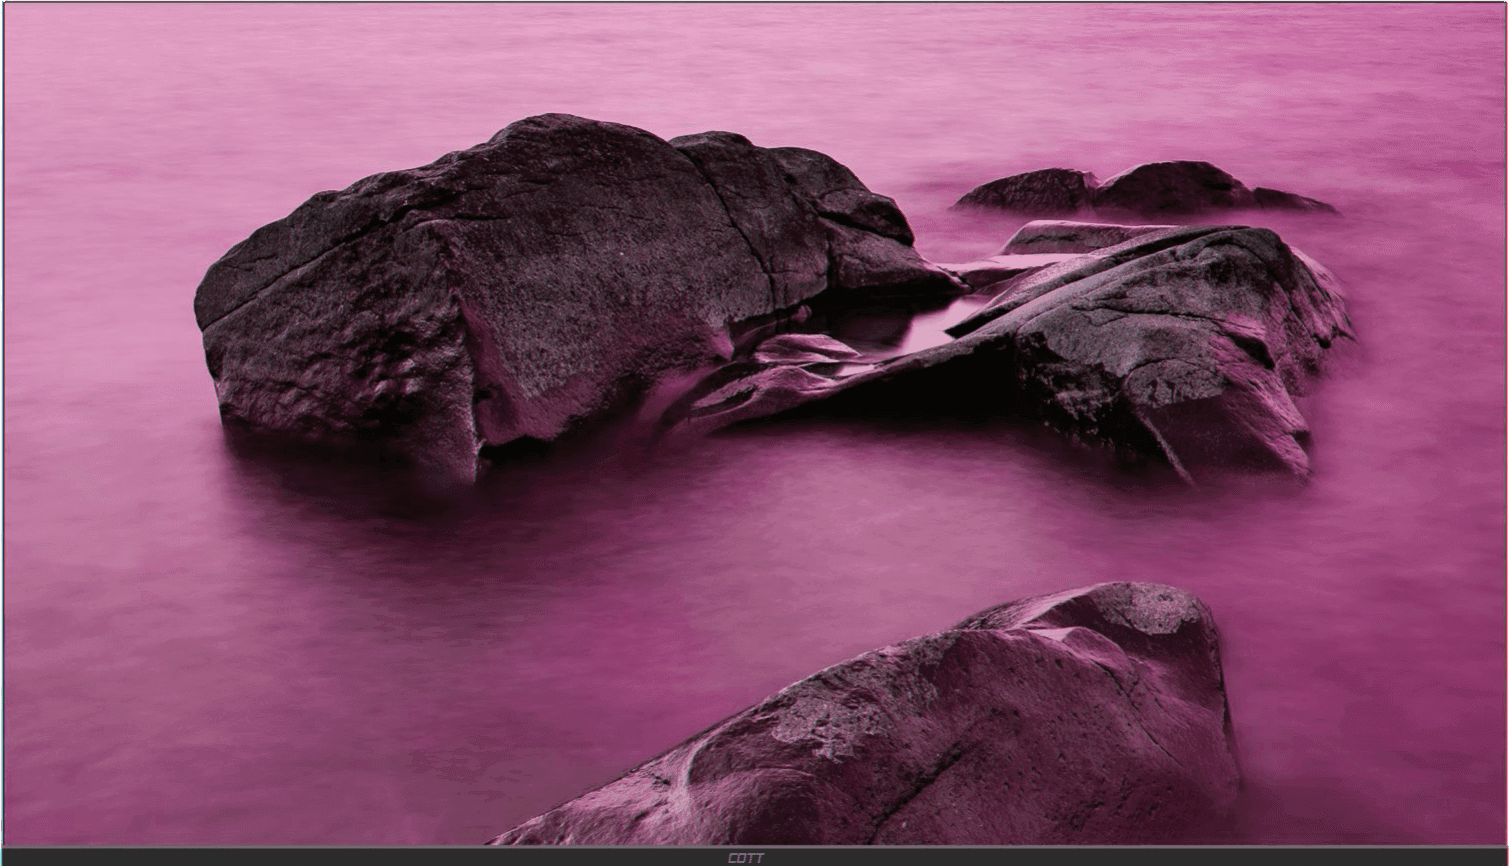Click the vertical crack on the large boulder
Image resolution: width=1509 pixels, height=866 pixels.
(745, 230)
